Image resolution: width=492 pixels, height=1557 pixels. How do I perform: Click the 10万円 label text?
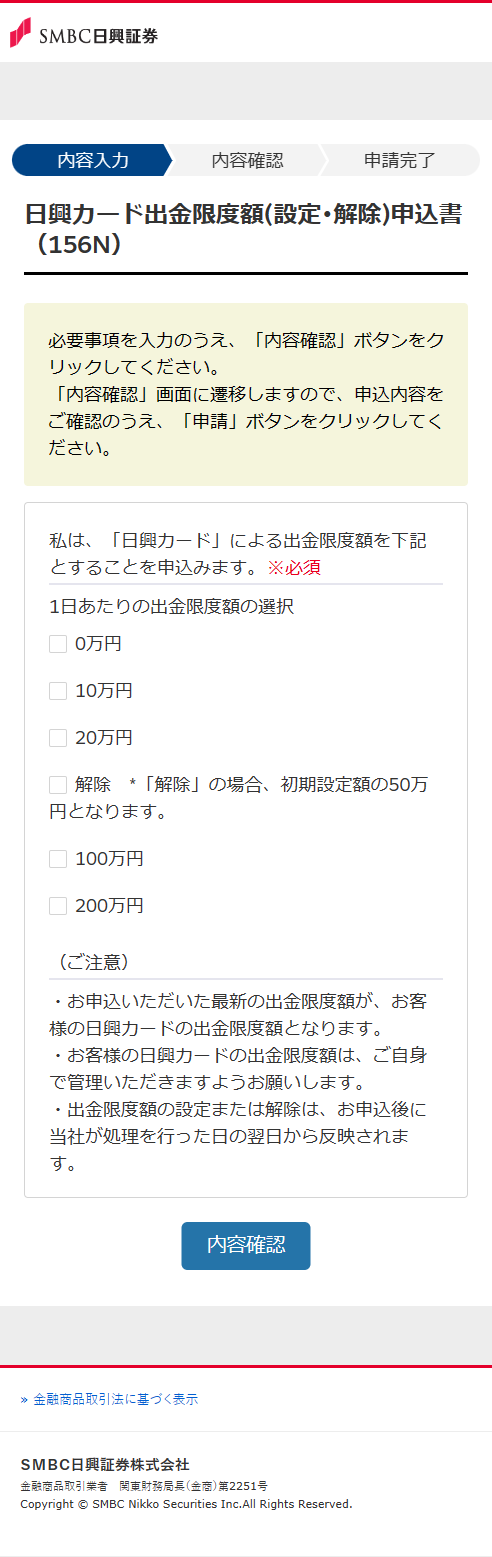point(104,691)
